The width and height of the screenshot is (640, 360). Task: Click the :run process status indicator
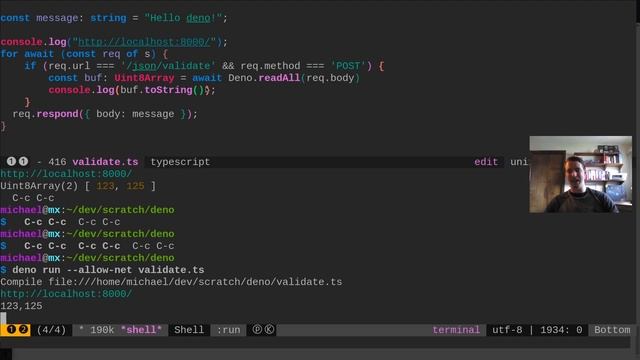coord(229,330)
